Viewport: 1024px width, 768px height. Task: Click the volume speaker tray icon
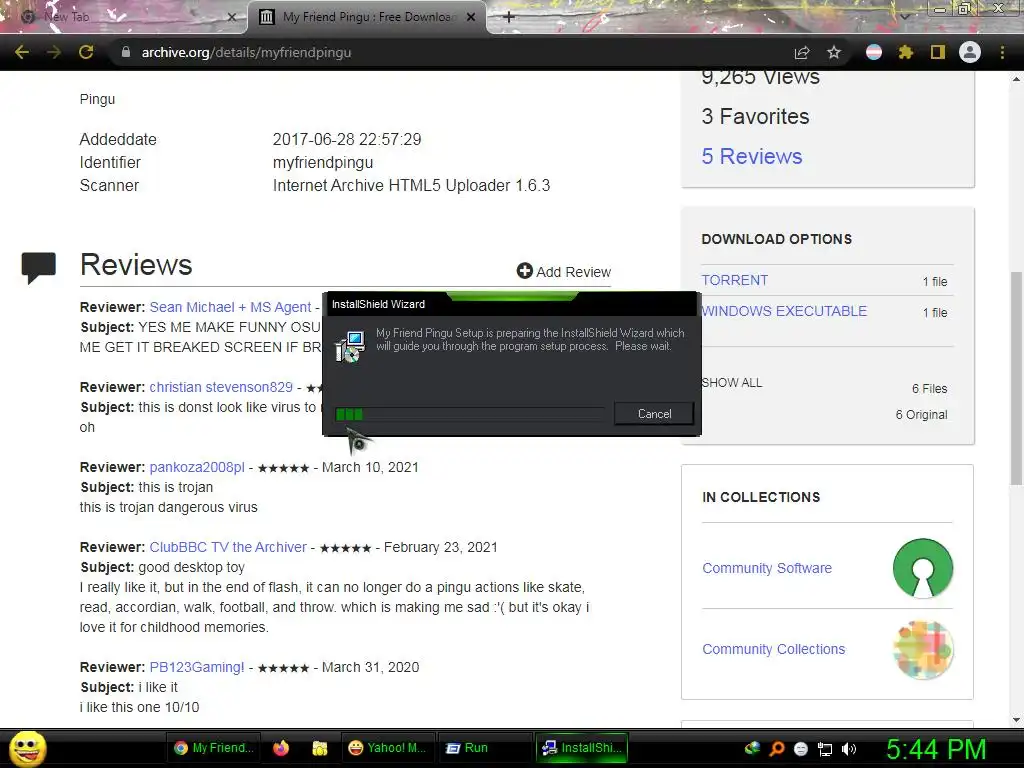848,748
